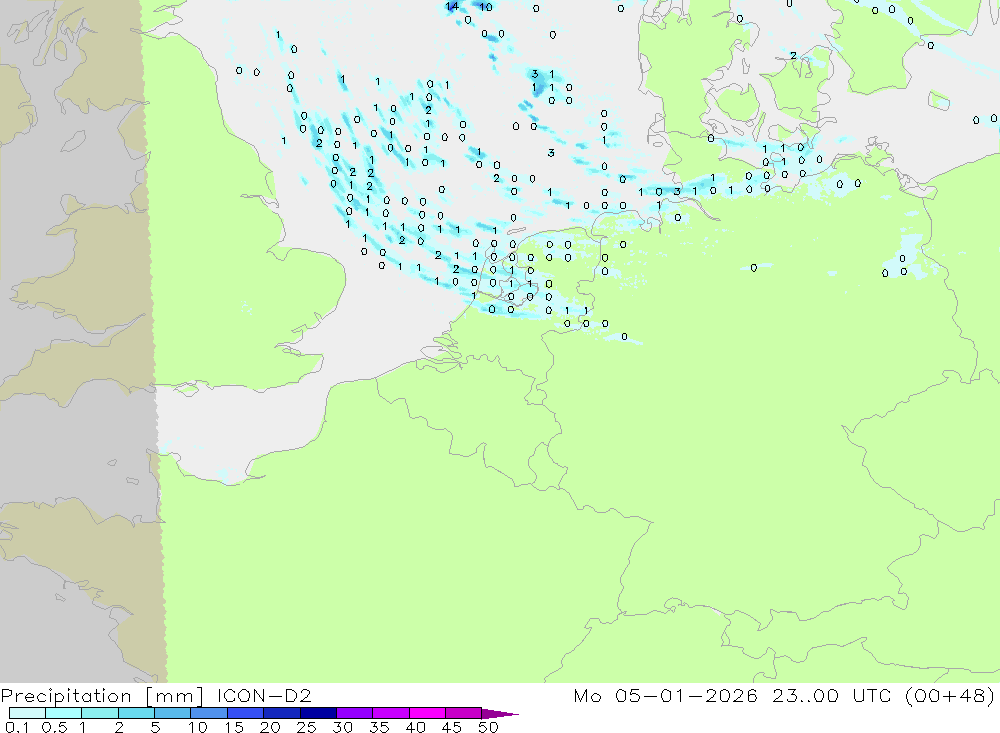Screen dimensions: 1000x733
Task: Click the '[mm]' unit label
Action: (x=174, y=696)
